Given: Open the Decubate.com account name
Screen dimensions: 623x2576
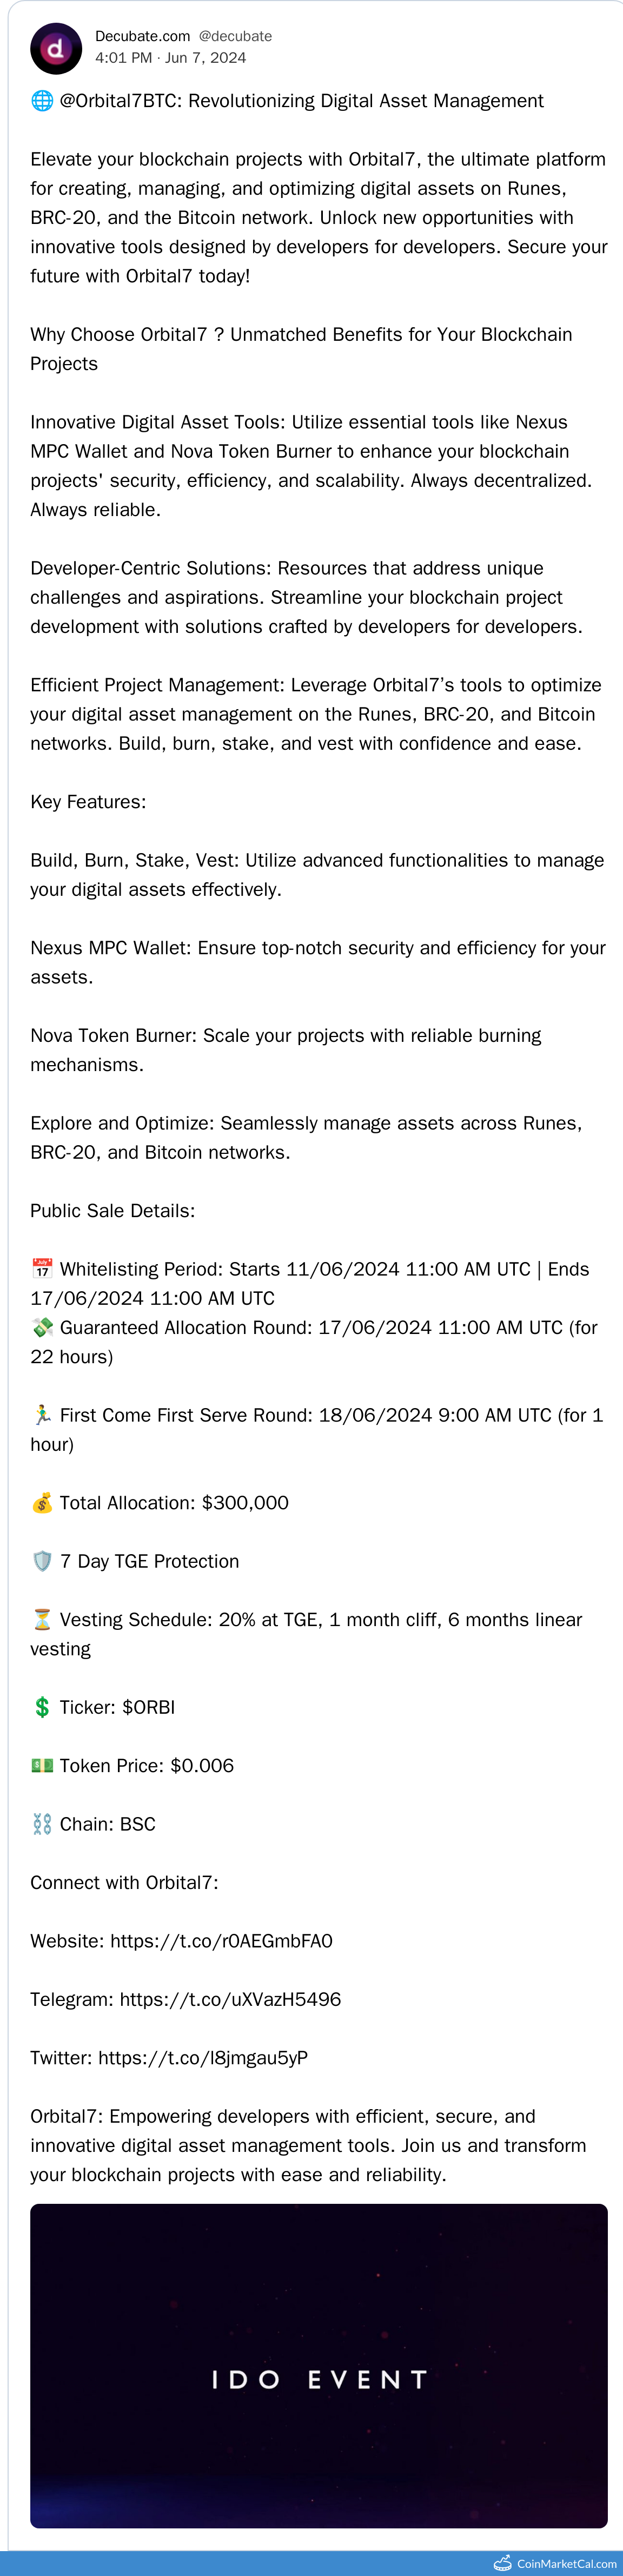Looking at the screenshot, I should [x=142, y=36].
